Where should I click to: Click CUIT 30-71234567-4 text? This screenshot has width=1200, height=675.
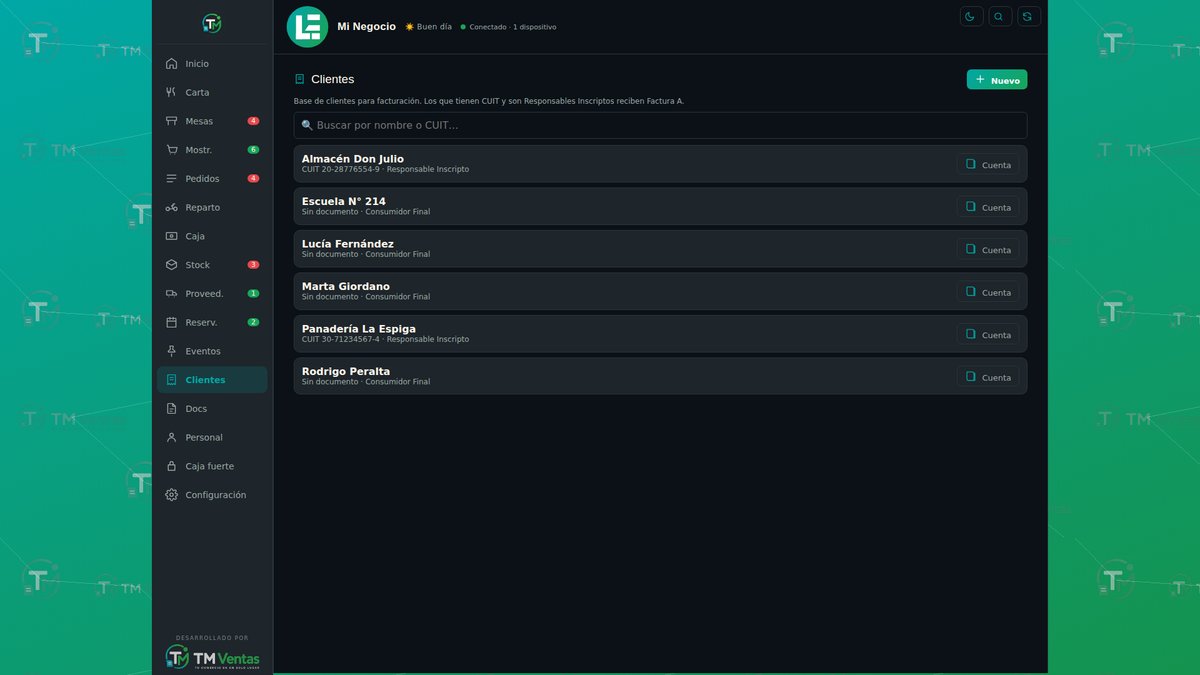pyautogui.click(x=341, y=340)
